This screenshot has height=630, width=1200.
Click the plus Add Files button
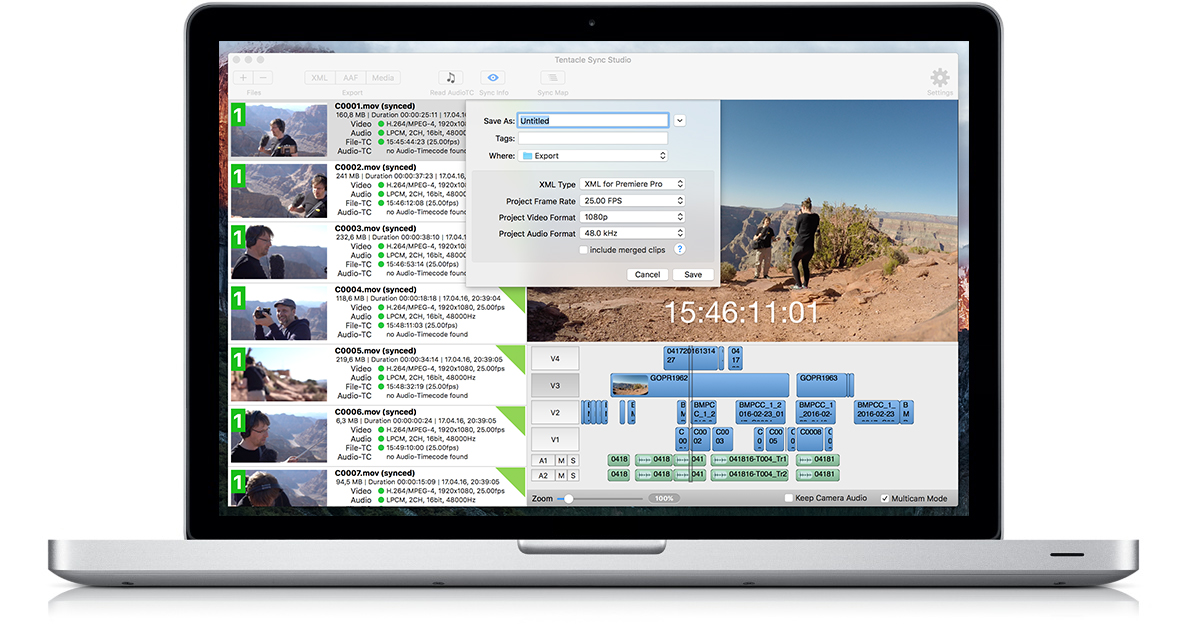[x=243, y=78]
